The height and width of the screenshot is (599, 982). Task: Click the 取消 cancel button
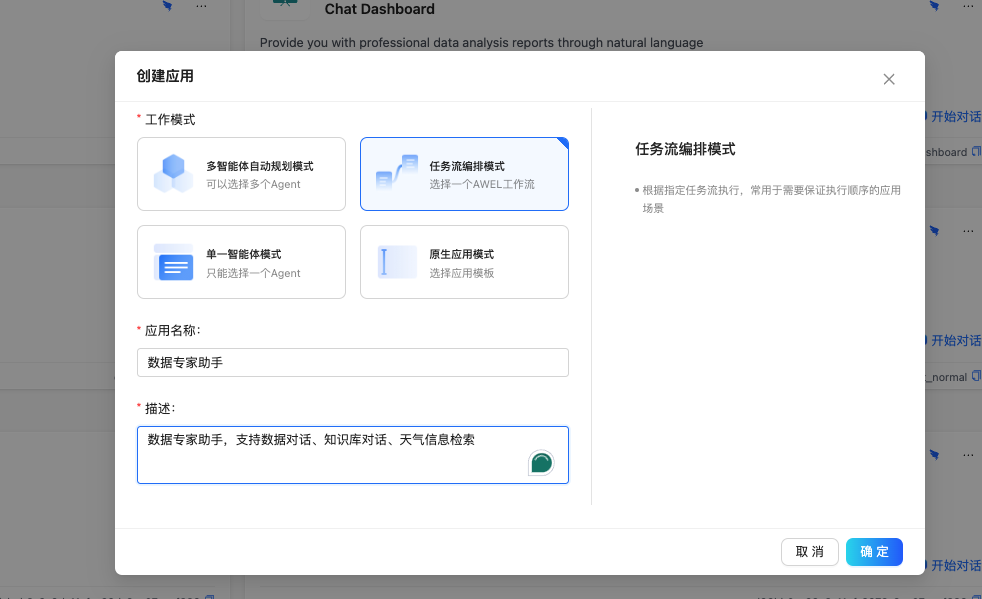click(x=809, y=551)
